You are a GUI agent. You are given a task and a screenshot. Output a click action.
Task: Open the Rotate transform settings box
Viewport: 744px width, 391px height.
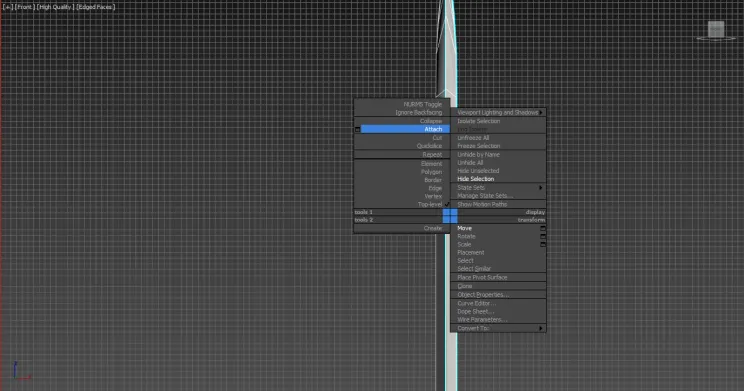pos(543,236)
